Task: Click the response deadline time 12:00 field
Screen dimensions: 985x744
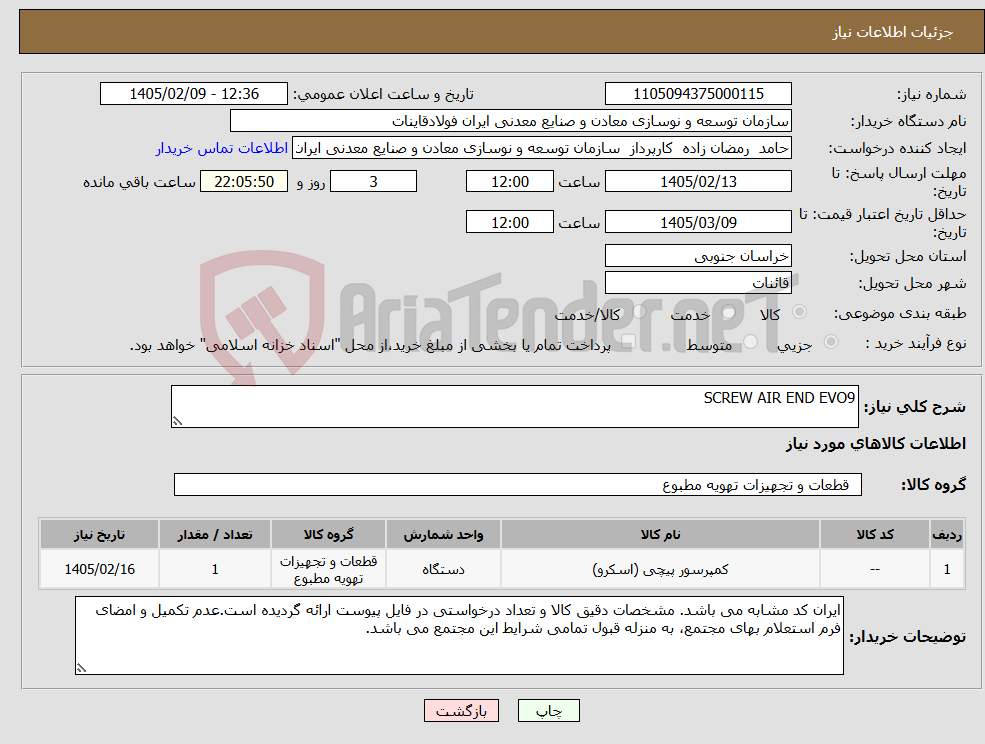Action: [x=509, y=182]
